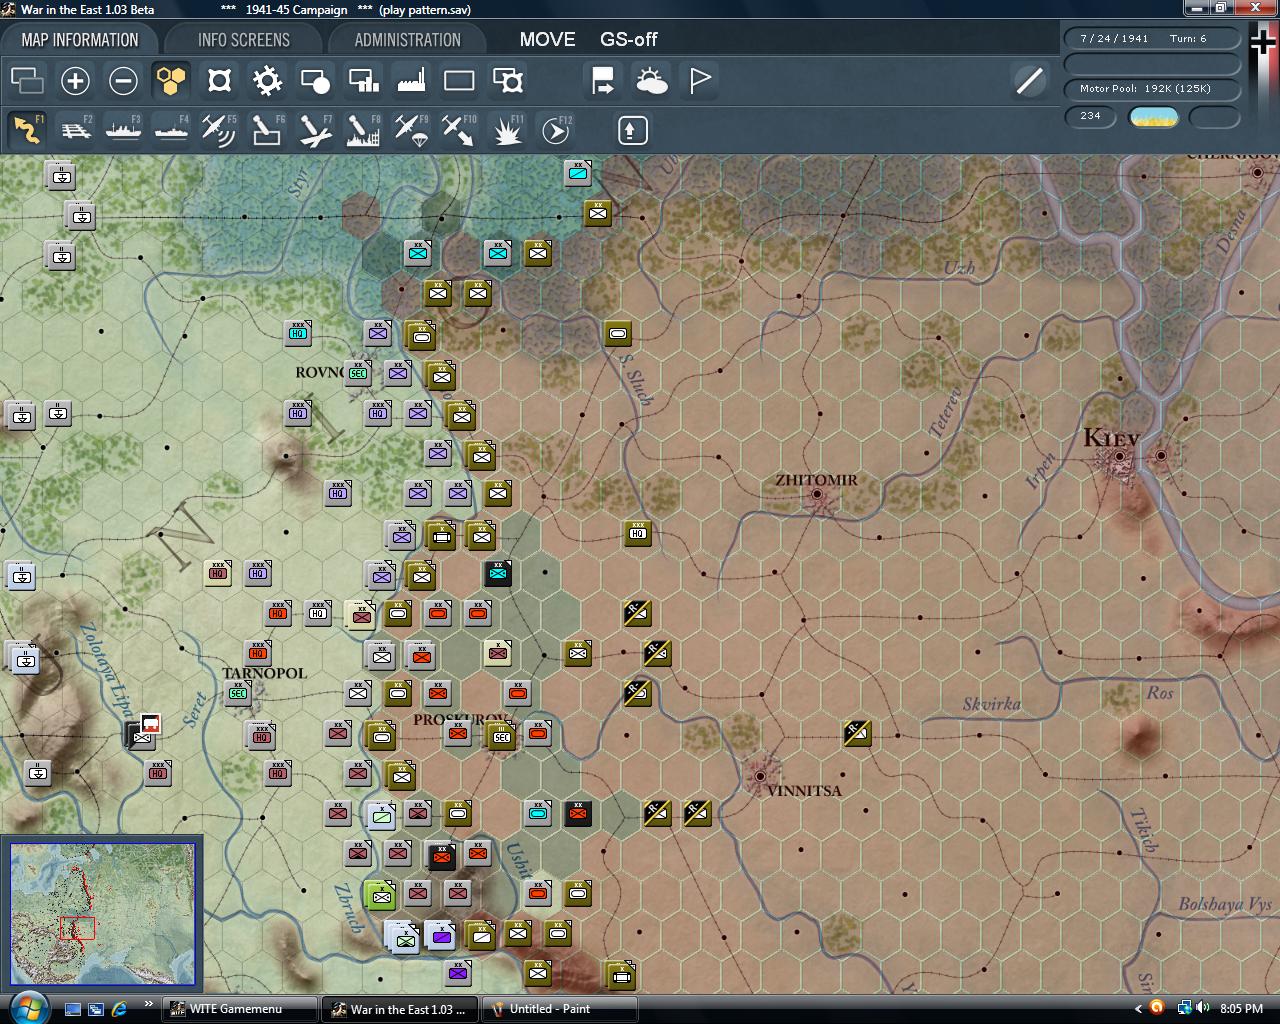Click the weather condition indicator
1280x1024 pixels.
click(x=1153, y=117)
